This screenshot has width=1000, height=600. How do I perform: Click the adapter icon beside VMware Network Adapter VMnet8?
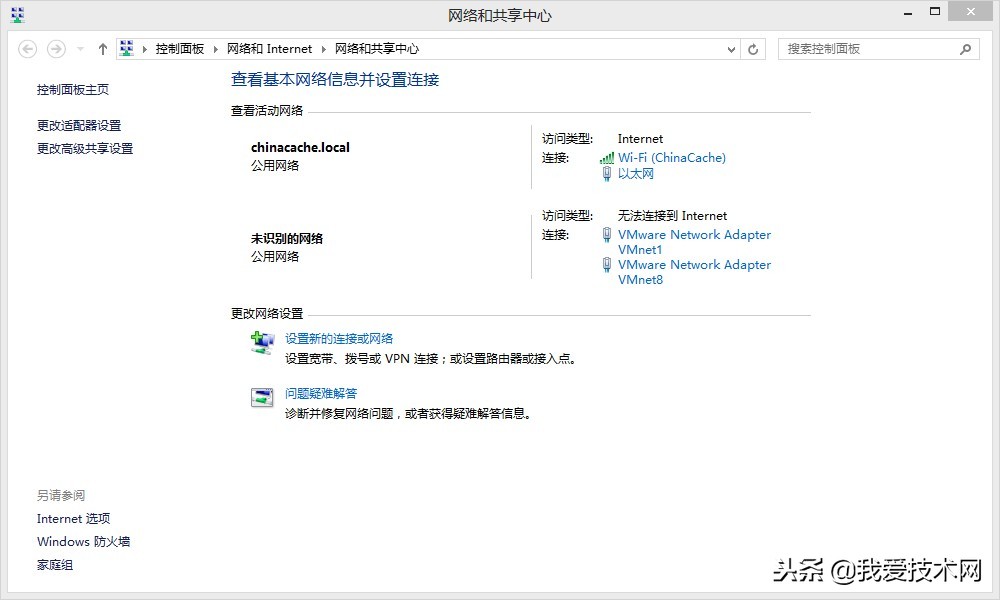[607, 265]
